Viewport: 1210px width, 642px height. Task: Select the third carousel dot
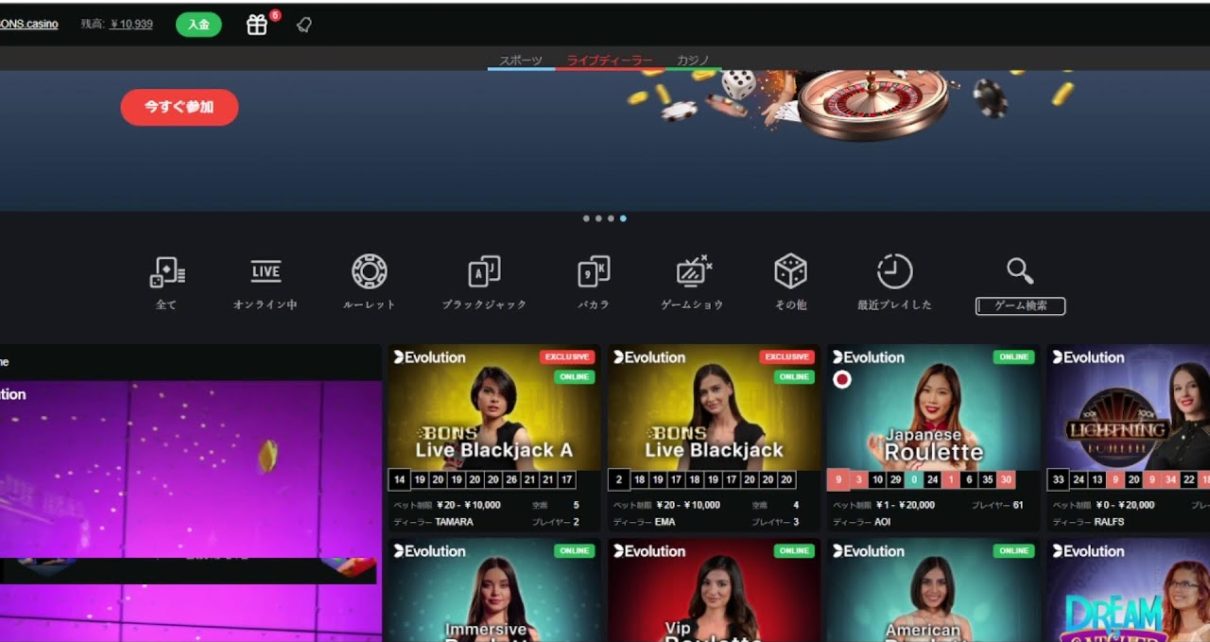pyautogui.click(x=611, y=218)
